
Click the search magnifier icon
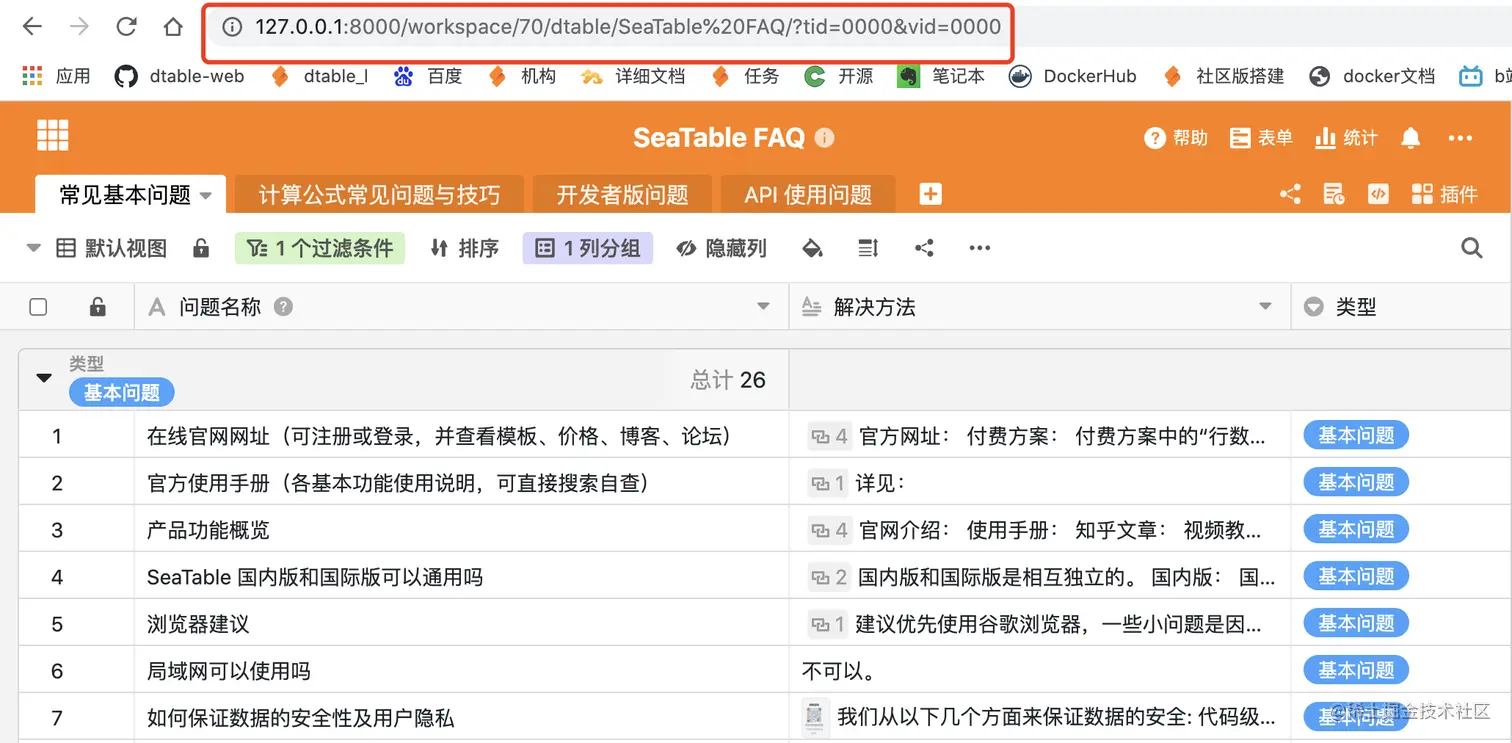pos(1471,248)
